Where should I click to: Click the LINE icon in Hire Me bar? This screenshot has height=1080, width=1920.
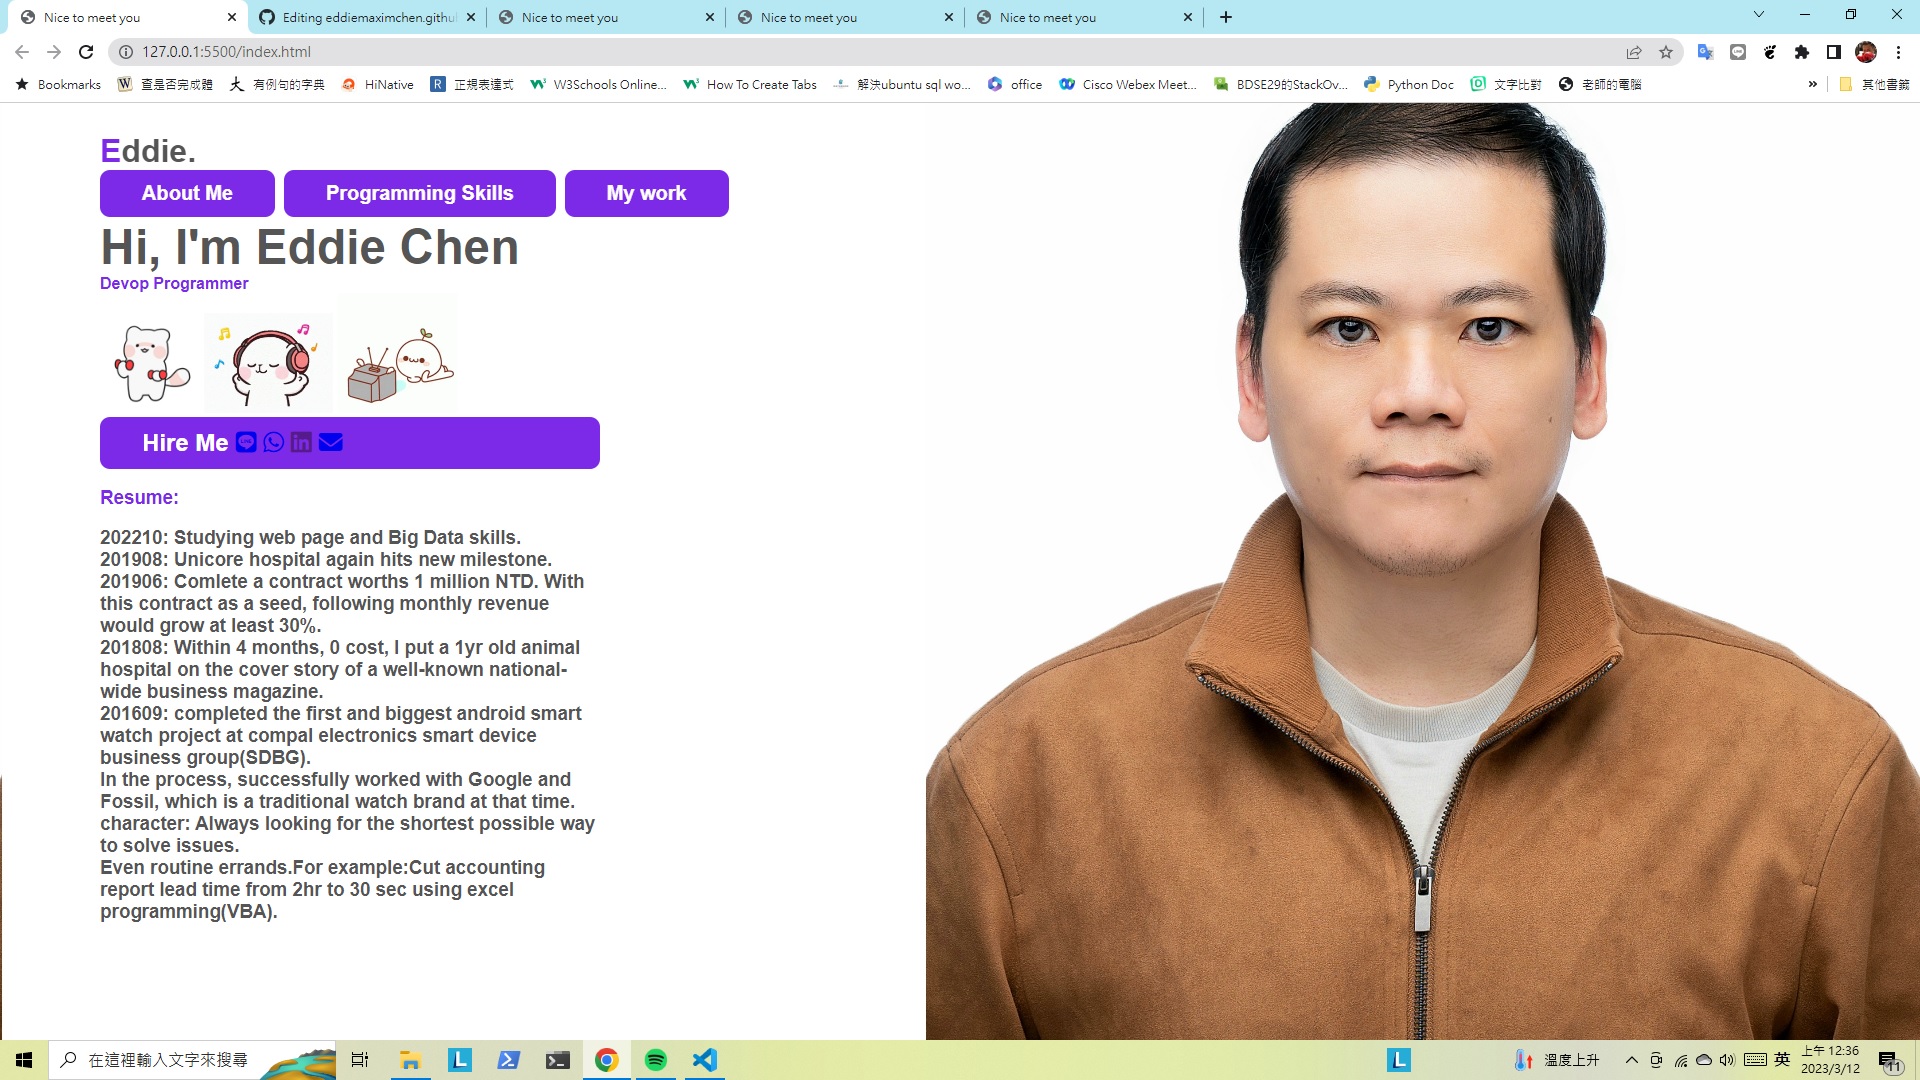(246, 442)
